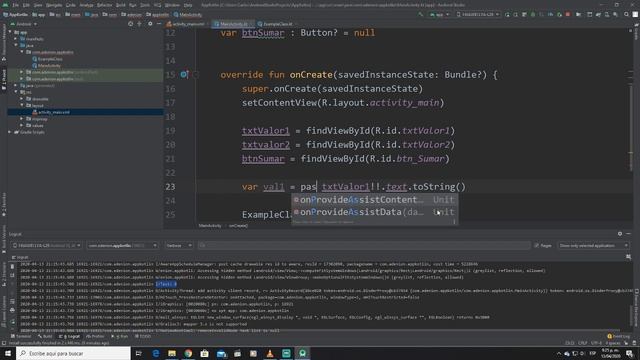Viewport: 640px width, 360px height.
Task: Open the Logcat device dropdown
Action: click(x=47, y=245)
